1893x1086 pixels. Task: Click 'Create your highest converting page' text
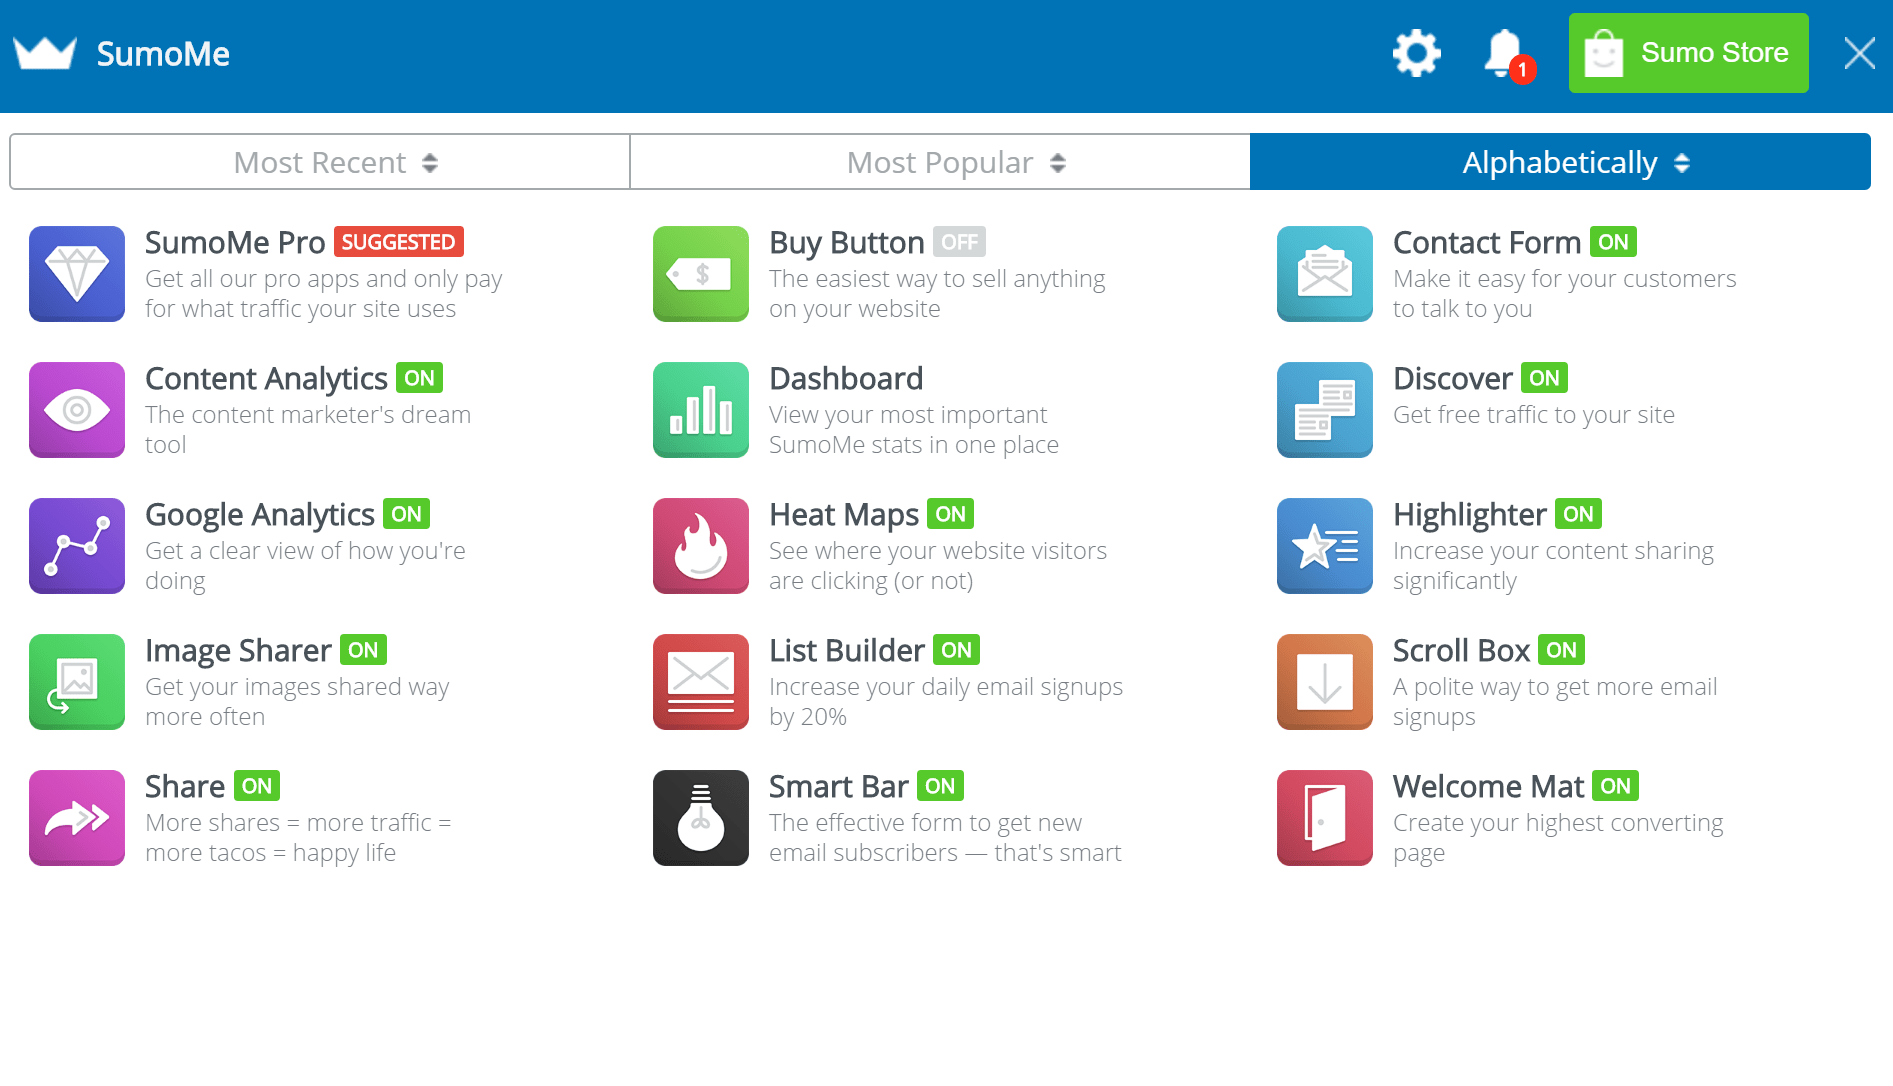click(1558, 838)
